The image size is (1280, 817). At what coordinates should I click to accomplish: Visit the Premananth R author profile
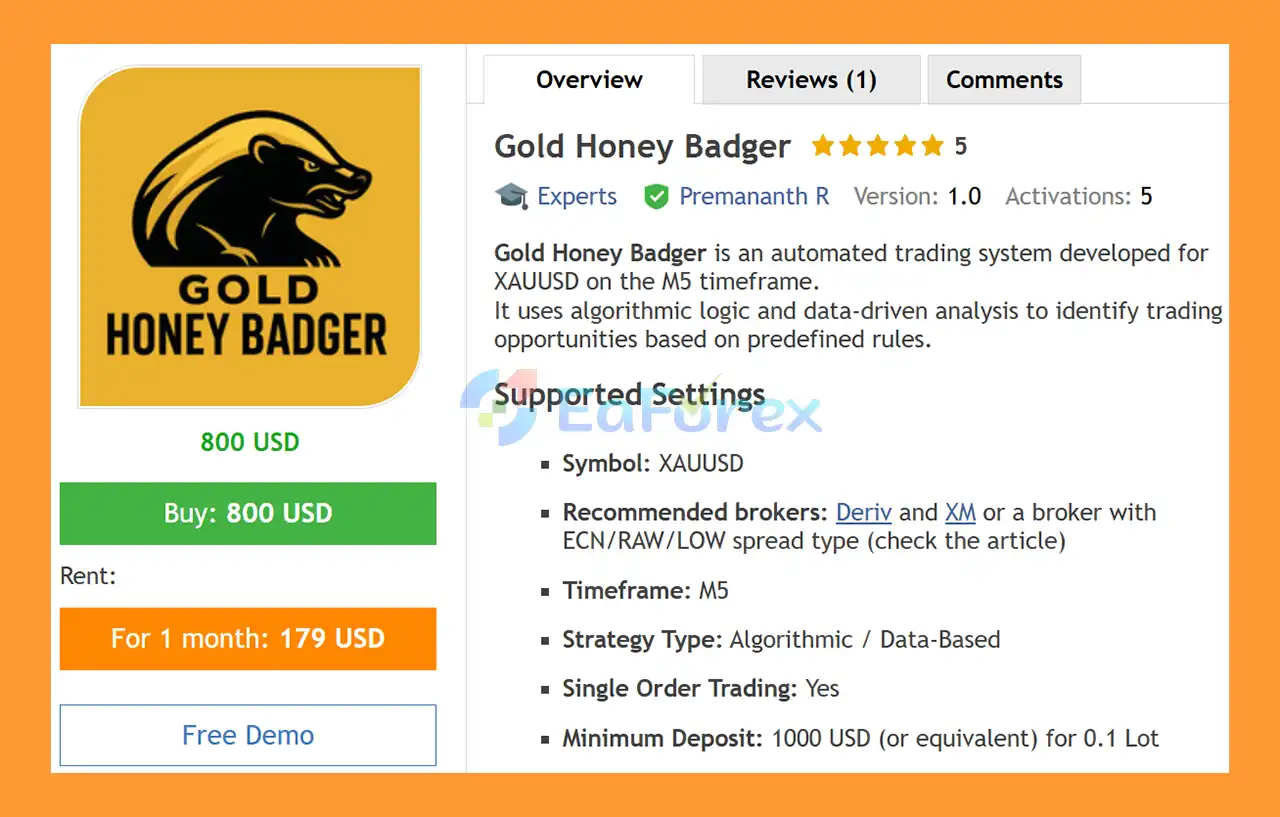(754, 196)
